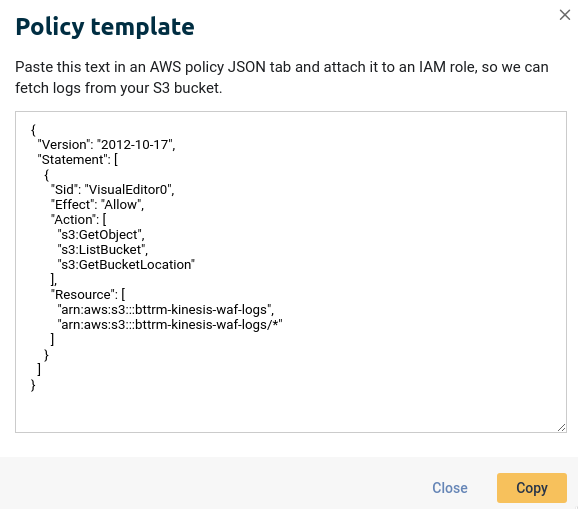Image resolution: width=578 pixels, height=509 pixels.
Task: Click the "Resource": [ line
Action: pyautogui.click(x=88, y=294)
